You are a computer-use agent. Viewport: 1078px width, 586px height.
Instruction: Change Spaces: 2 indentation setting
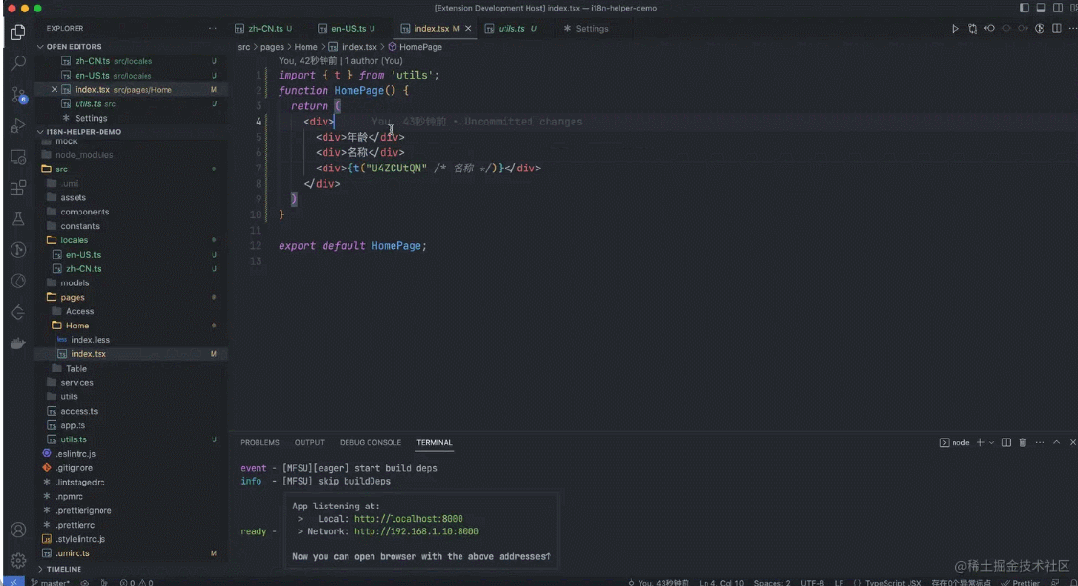771,582
